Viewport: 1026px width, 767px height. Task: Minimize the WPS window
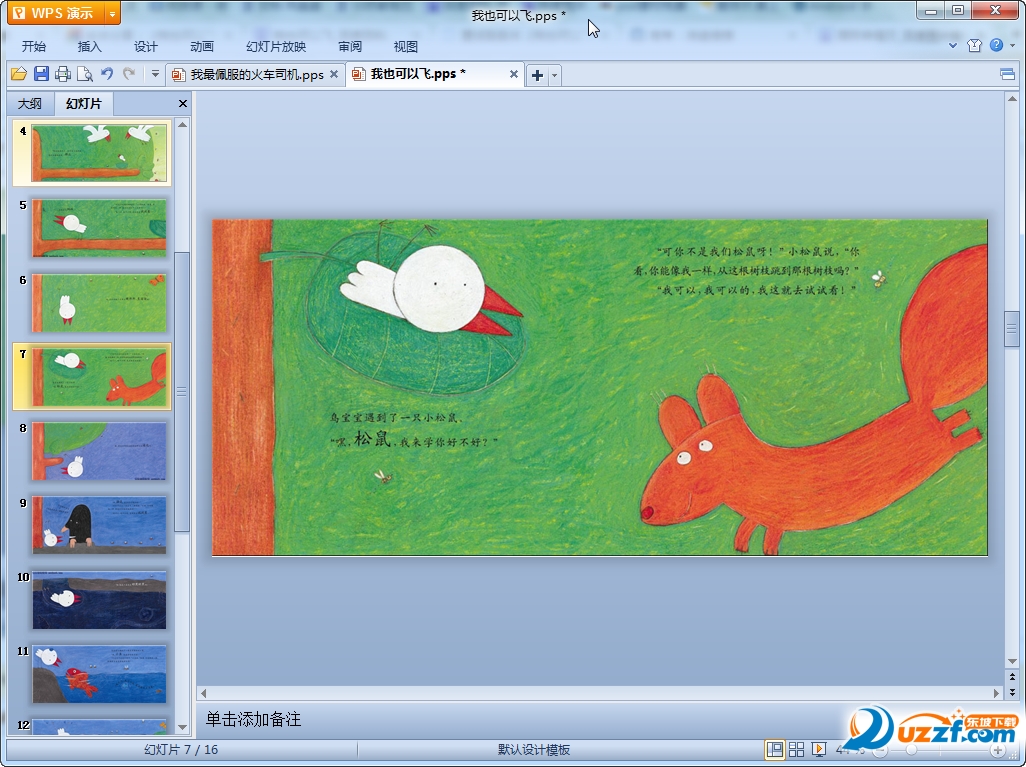click(x=930, y=10)
